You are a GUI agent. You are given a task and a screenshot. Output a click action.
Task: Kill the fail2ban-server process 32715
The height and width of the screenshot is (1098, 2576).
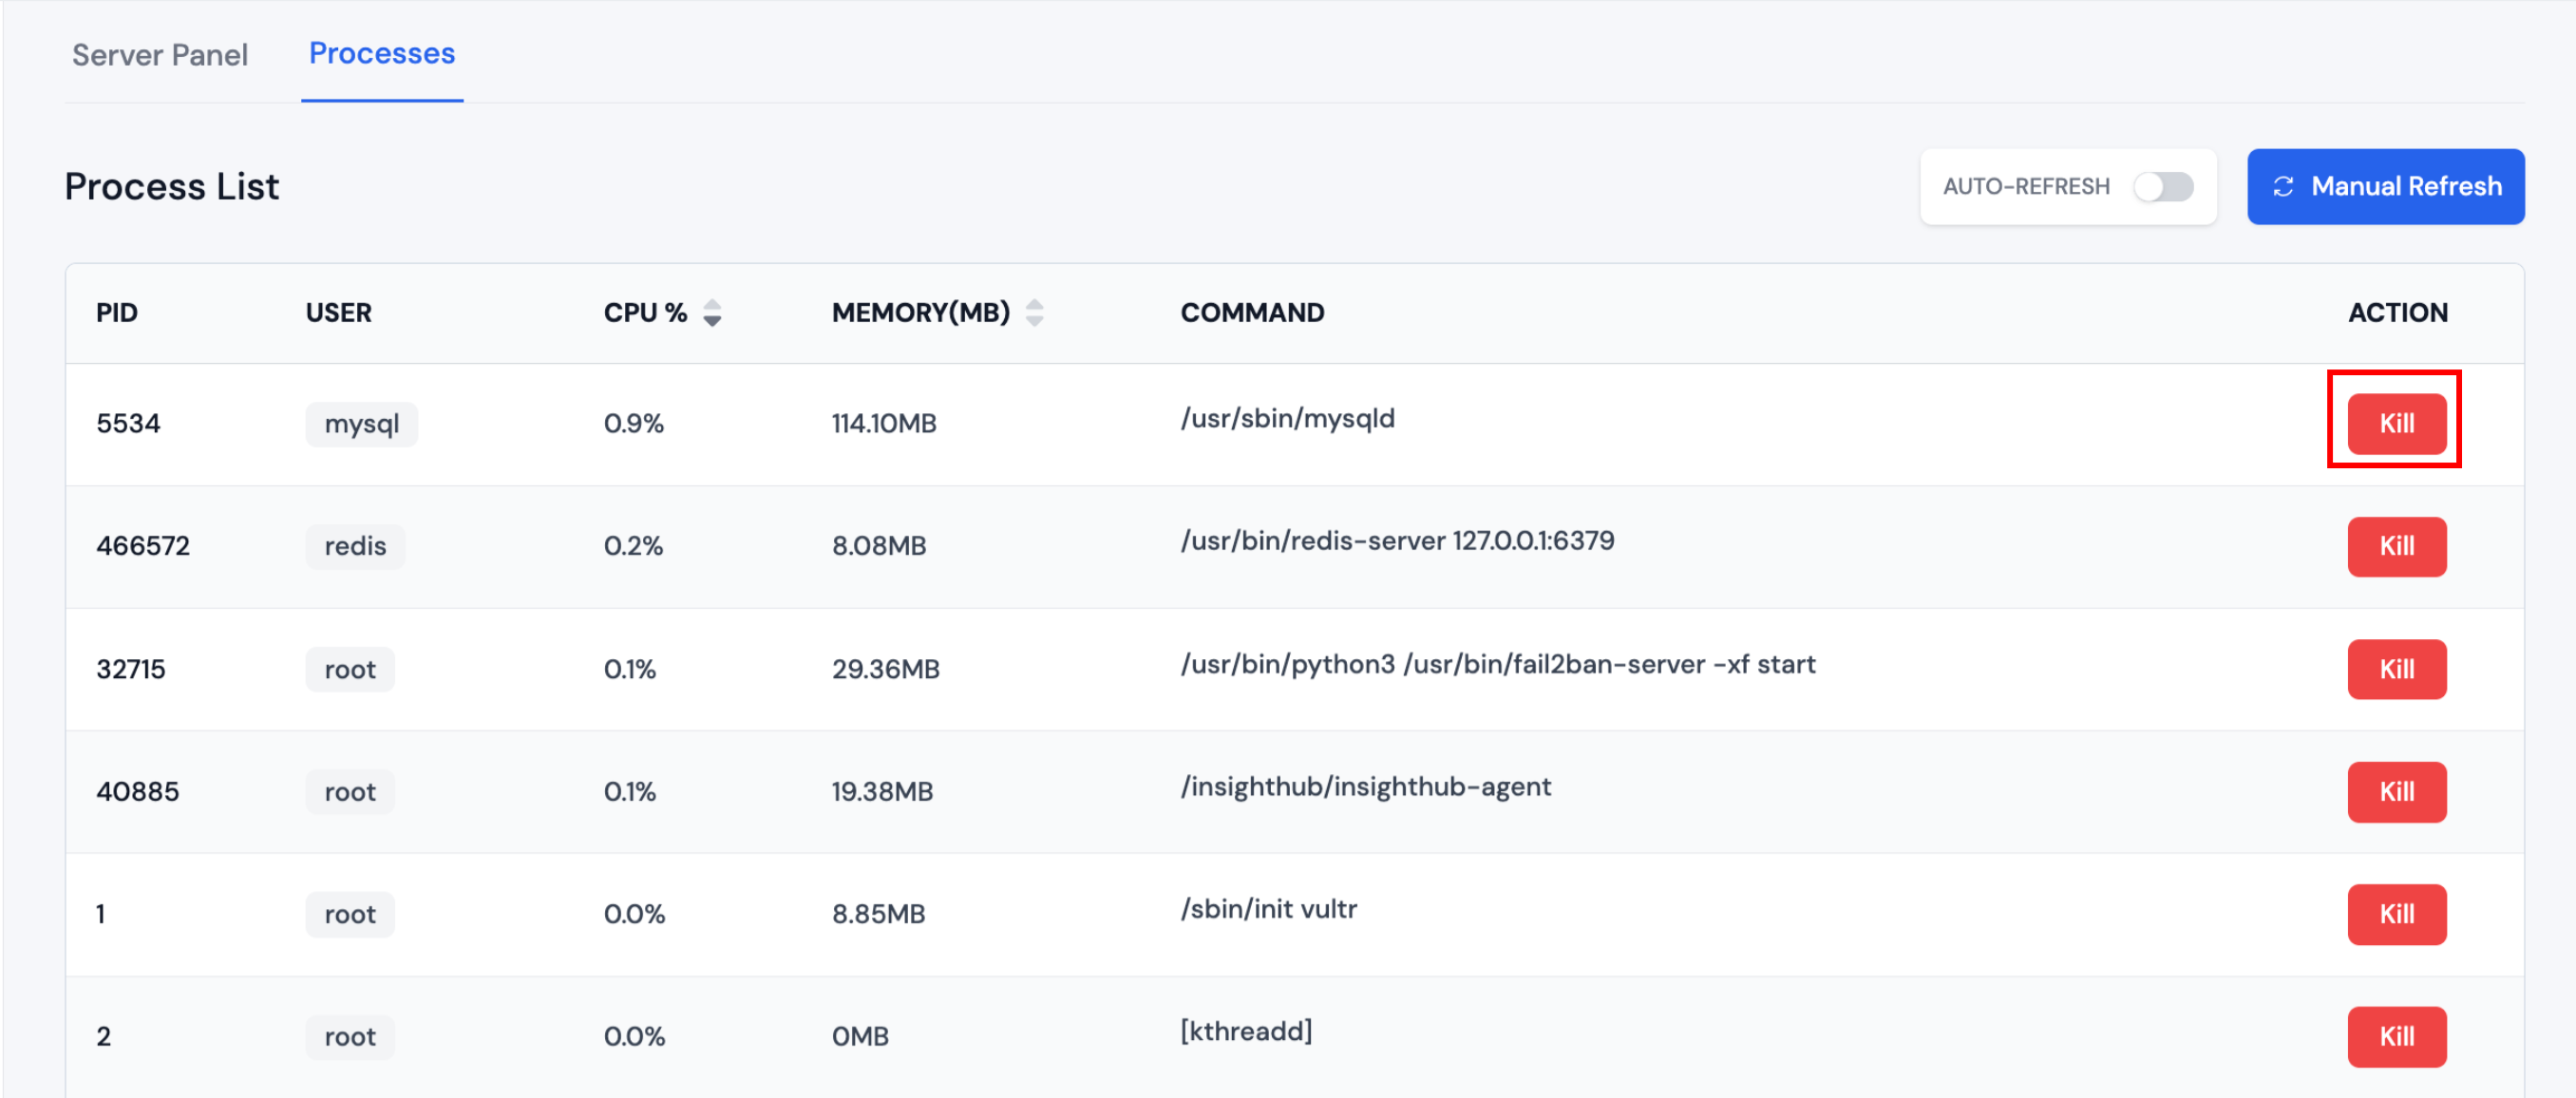(2396, 669)
